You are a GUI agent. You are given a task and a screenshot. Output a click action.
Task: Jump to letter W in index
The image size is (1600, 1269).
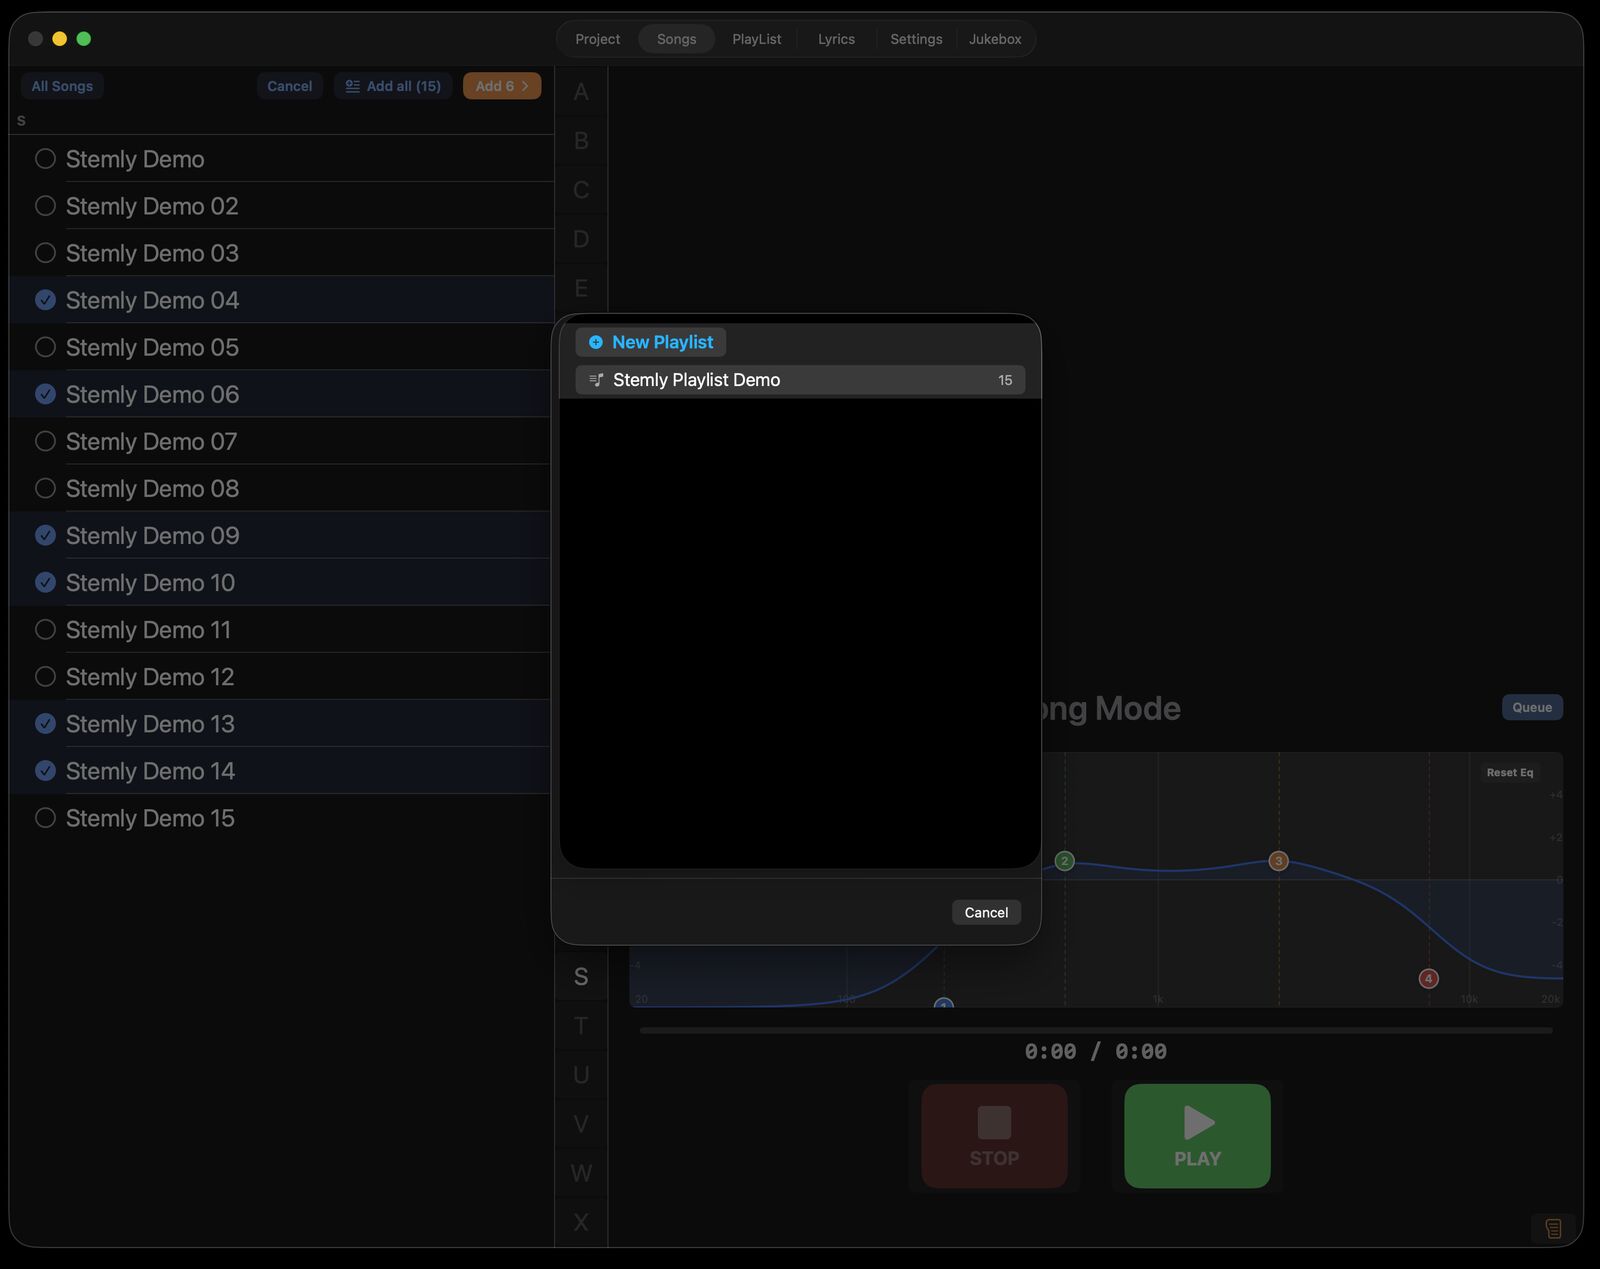pyautogui.click(x=581, y=1173)
